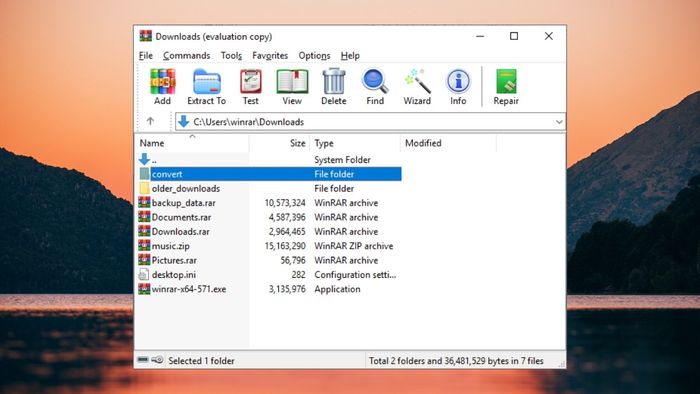Screen dimensions: 700x394
Task: Click the desktop.ini file icon
Action: 144,274
